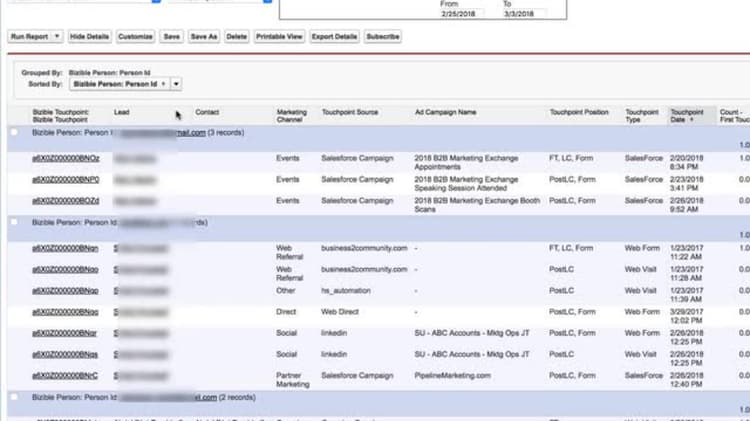The width and height of the screenshot is (750, 421).
Task: Click the 'Web Direct' source cell
Action: pos(340,311)
